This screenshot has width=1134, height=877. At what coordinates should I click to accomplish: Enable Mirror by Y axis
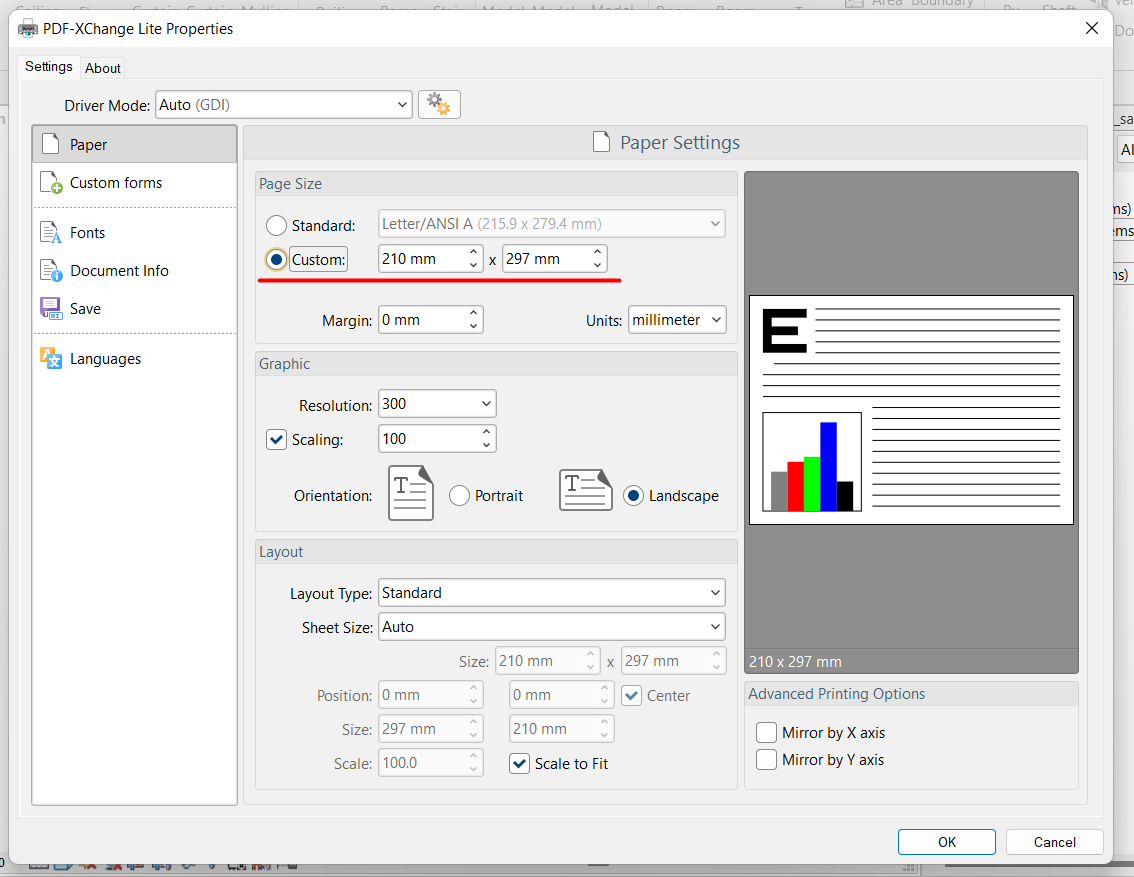click(766, 760)
